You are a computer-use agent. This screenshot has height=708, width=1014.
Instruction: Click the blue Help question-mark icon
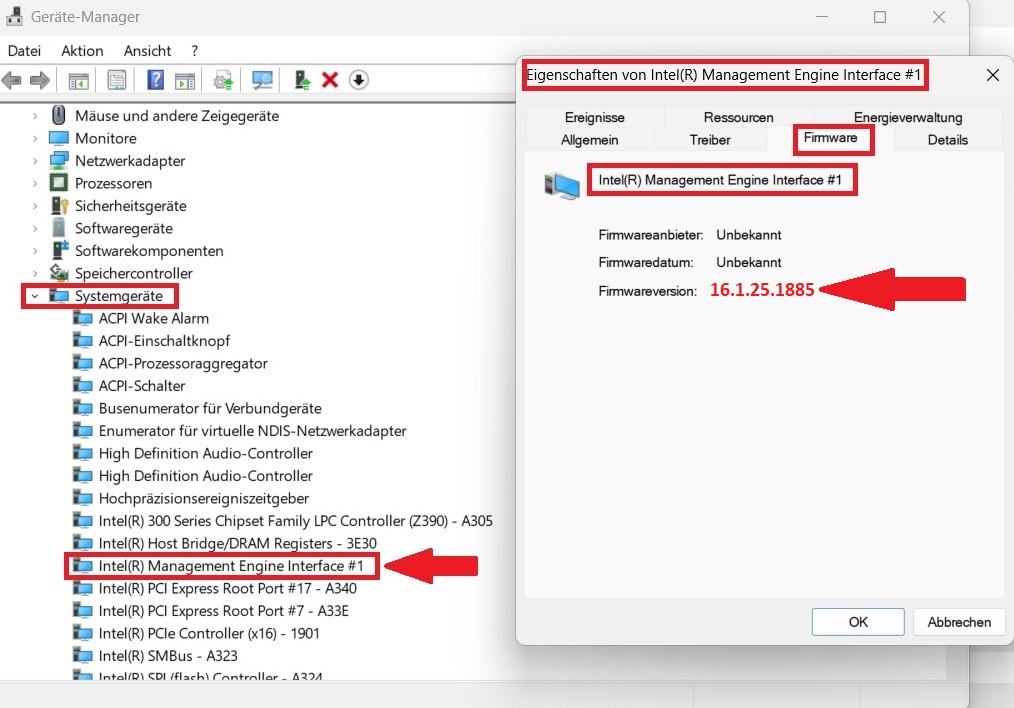155,80
